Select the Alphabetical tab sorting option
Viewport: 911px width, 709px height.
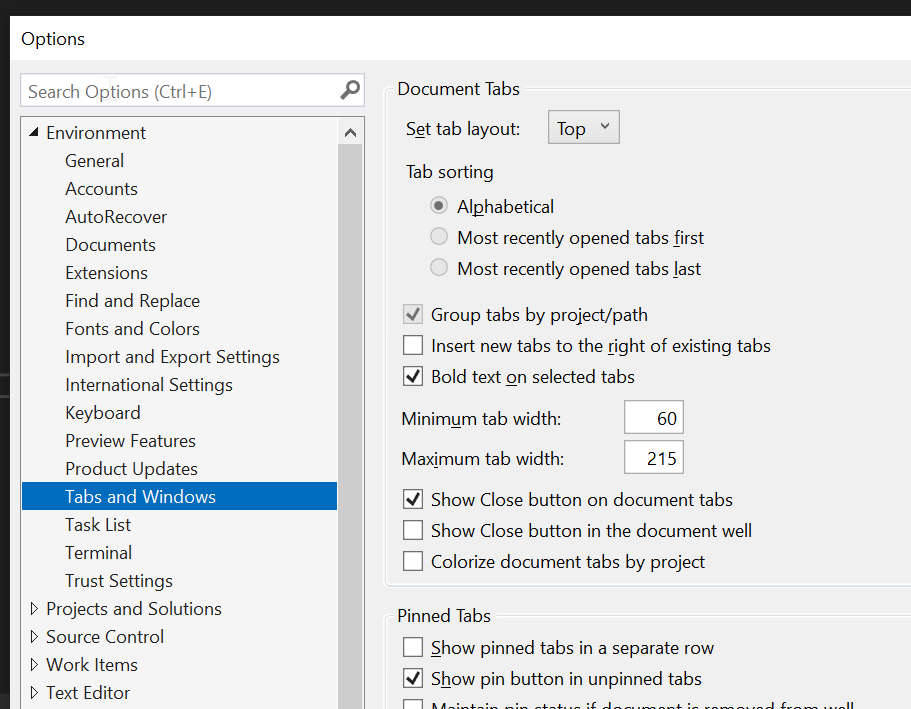coord(439,207)
